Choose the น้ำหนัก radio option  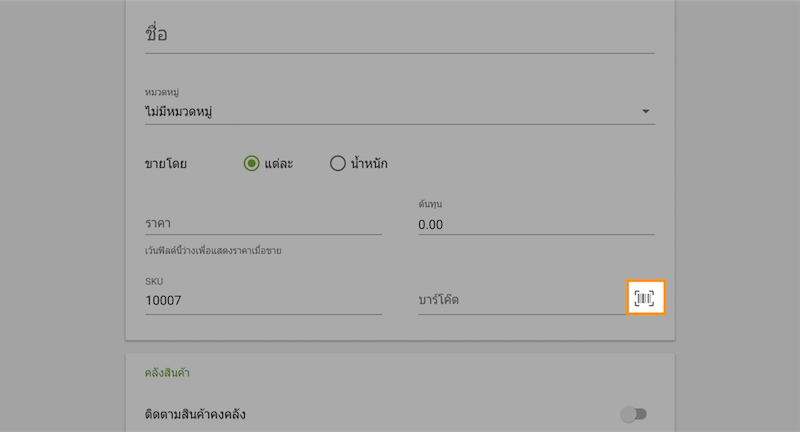(x=337, y=163)
